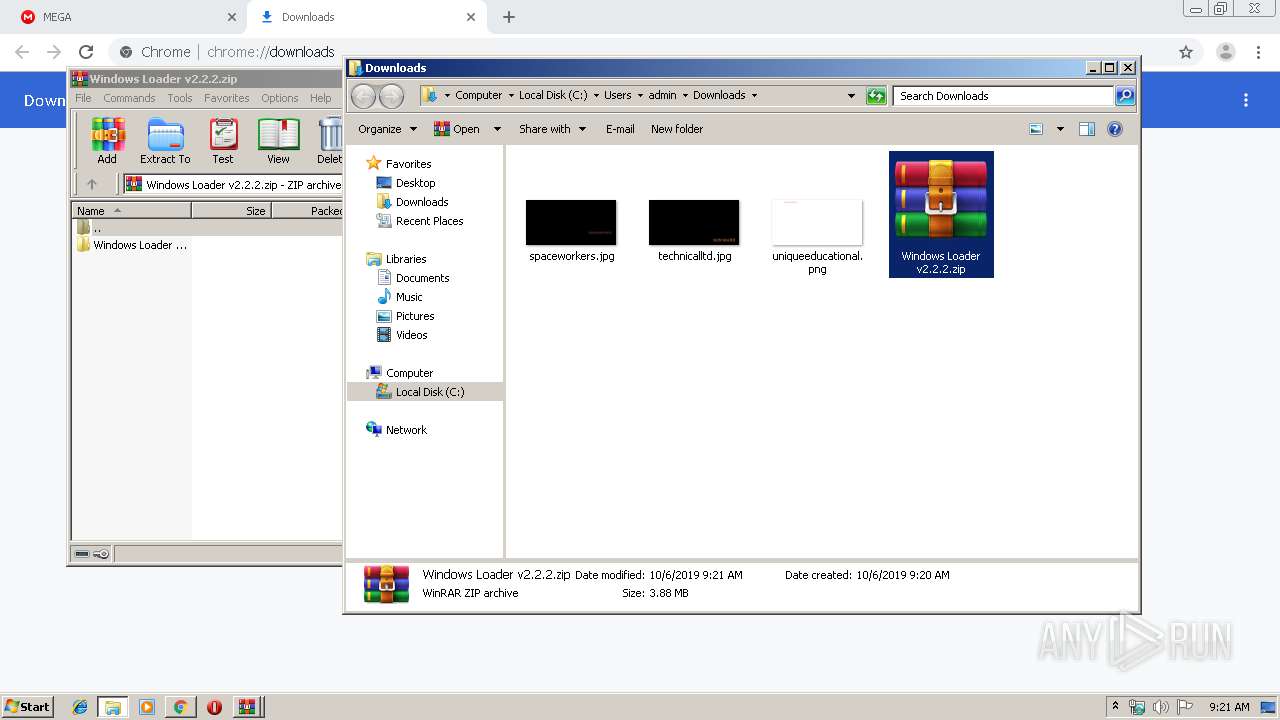Image resolution: width=1280 pixels, height=720 pixels.
Task: Select Network in navigation pane
Action: tap(397, 430)
